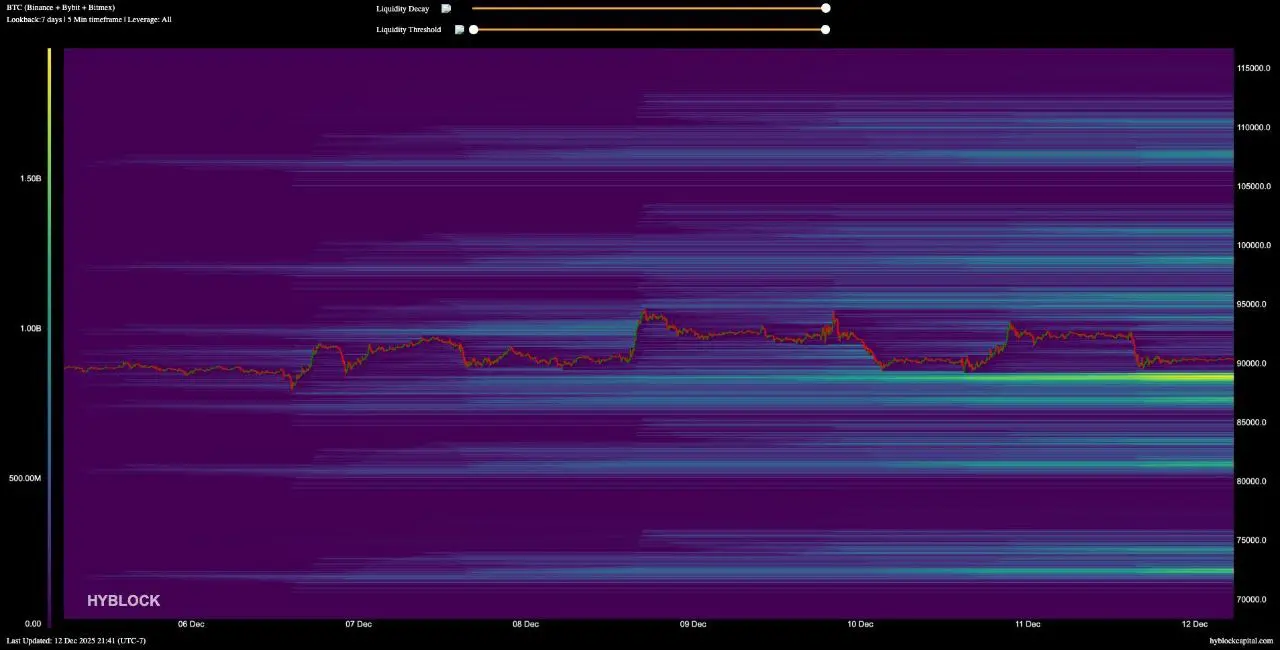The width and height of the screenshot is (1280, 650).
Task: Click the 06 Dec date axis label
Action: (191, 624)
